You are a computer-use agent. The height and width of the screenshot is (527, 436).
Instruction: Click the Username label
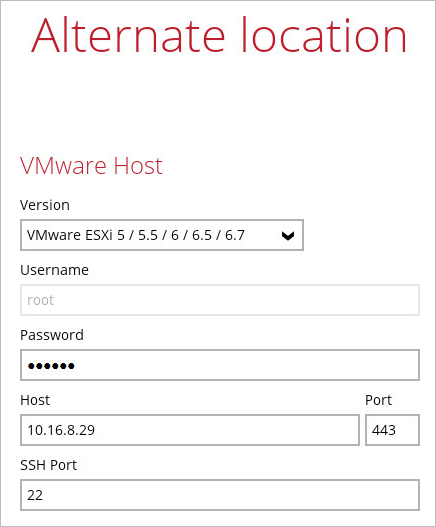(x=54, y=270)
